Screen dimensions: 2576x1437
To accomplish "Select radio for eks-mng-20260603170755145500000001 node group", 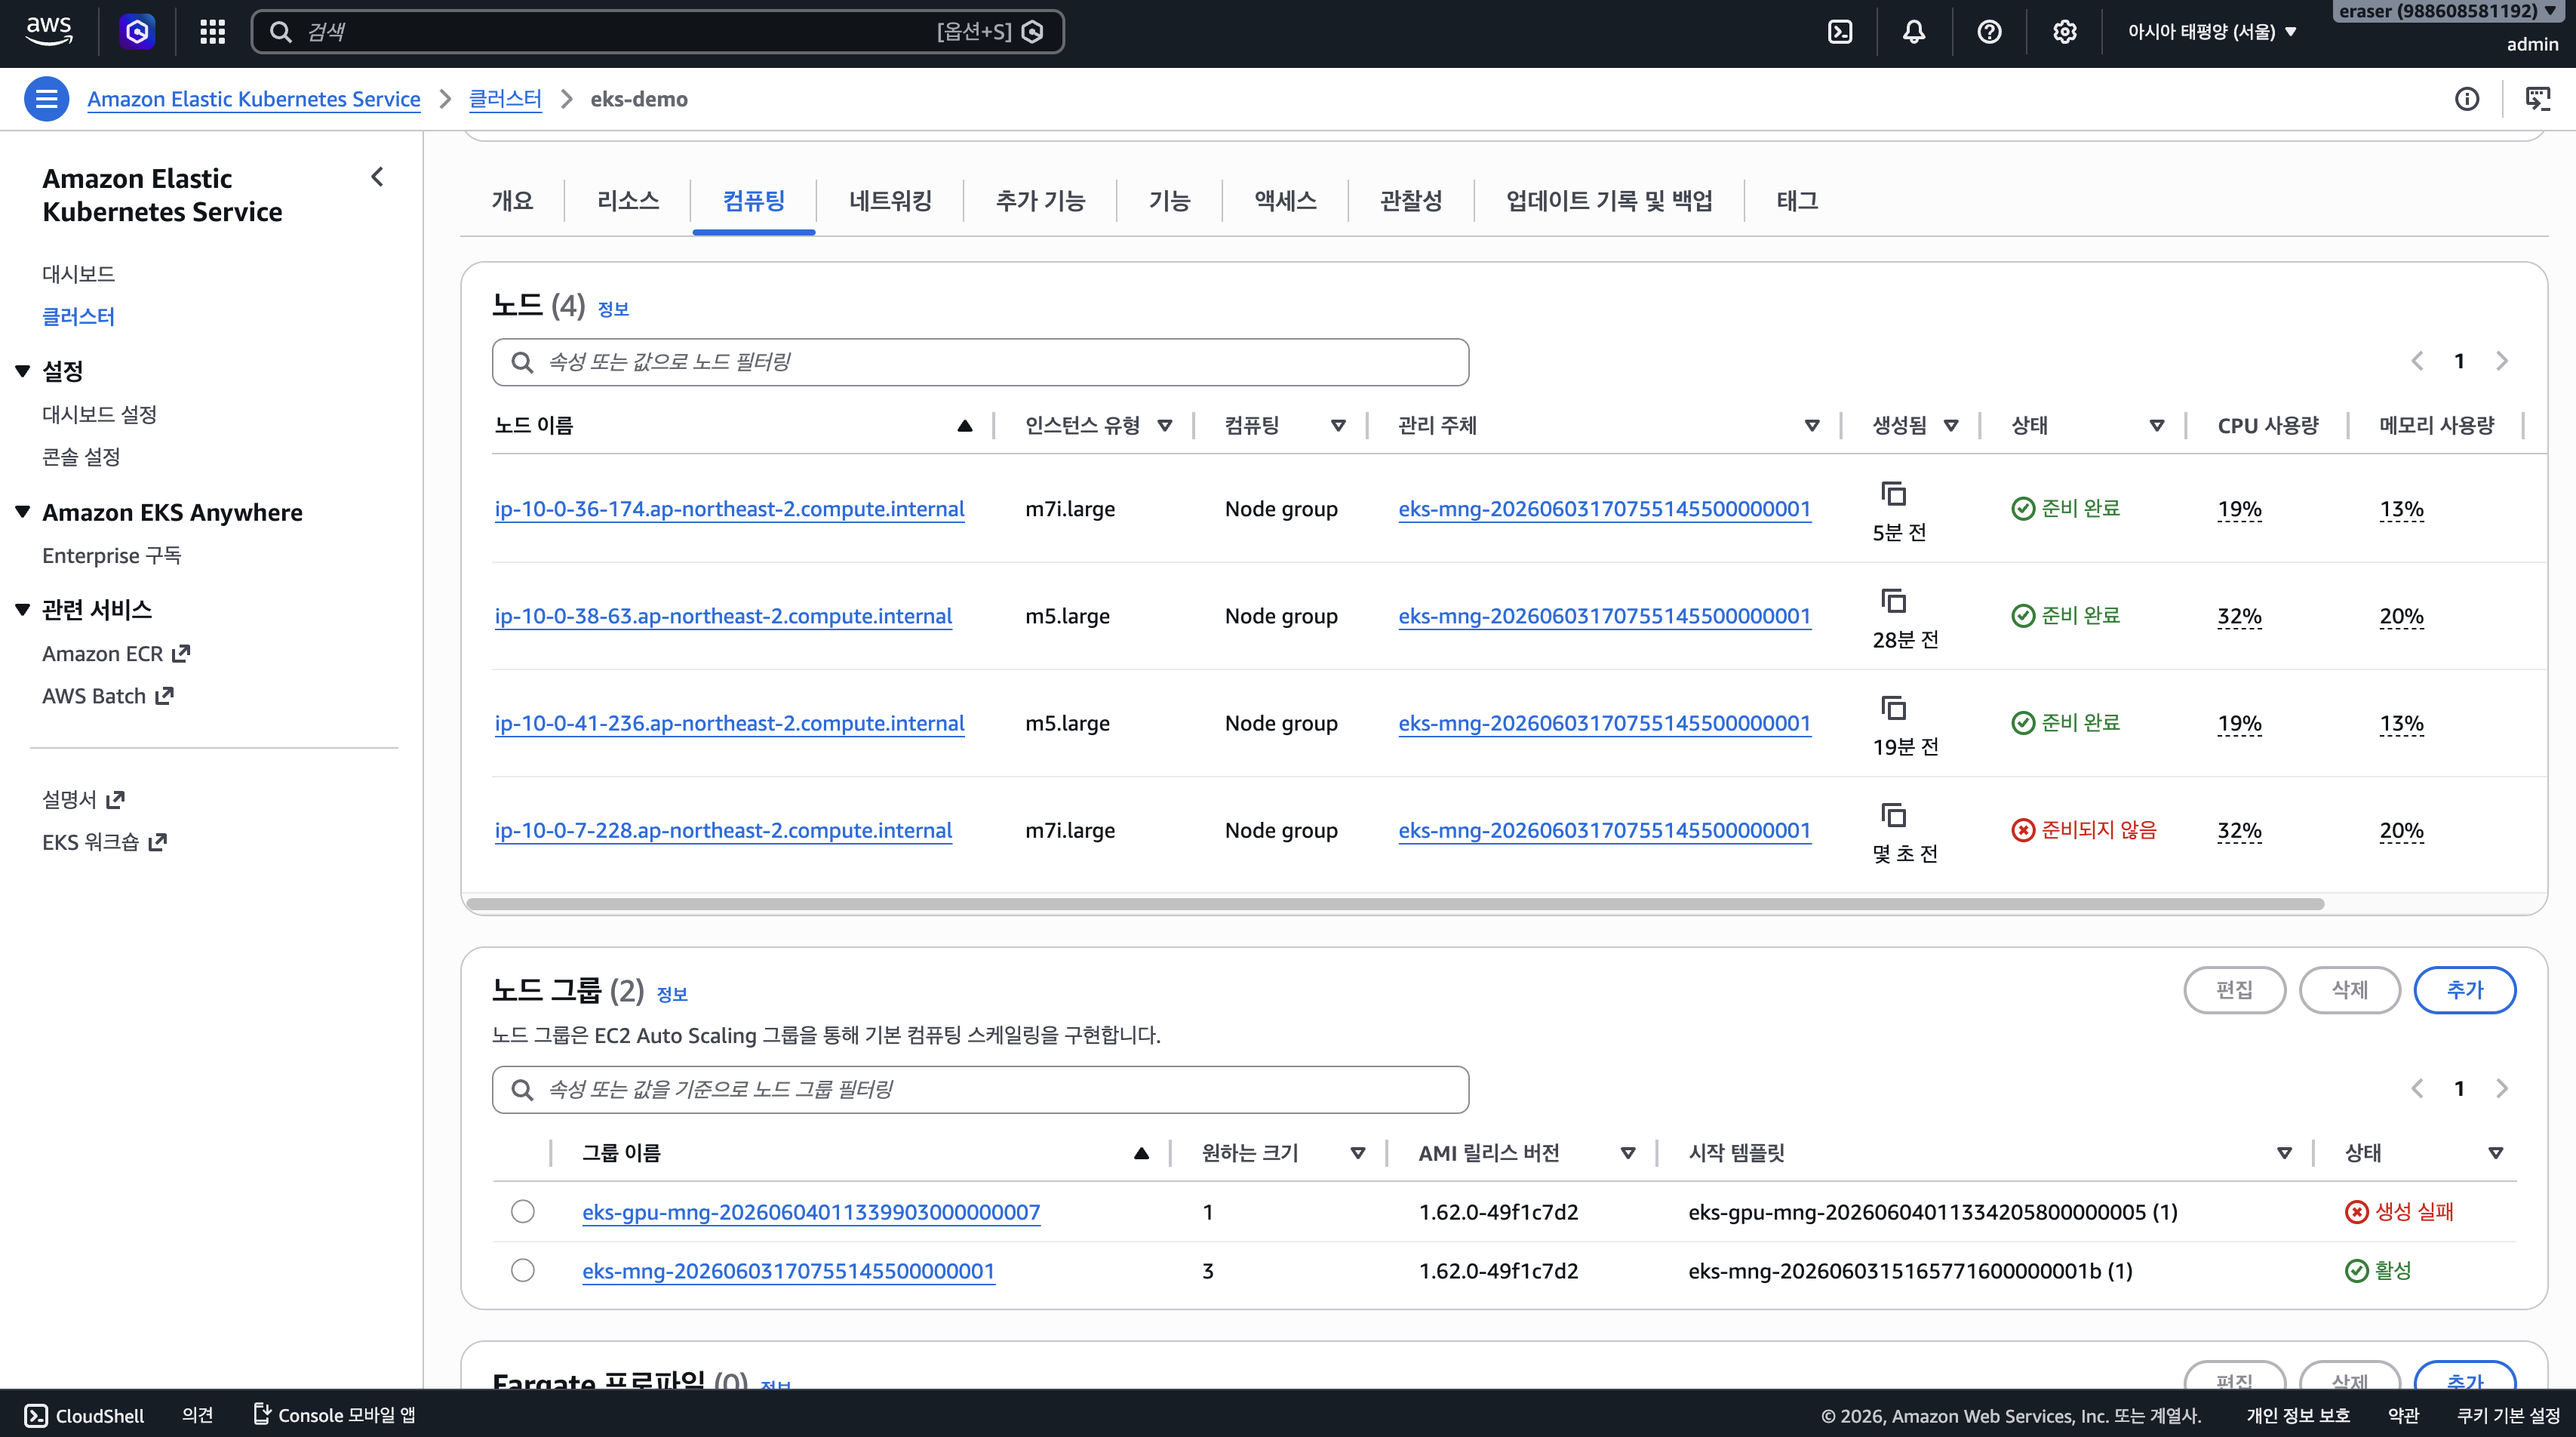I will (x=522, y=1270).
